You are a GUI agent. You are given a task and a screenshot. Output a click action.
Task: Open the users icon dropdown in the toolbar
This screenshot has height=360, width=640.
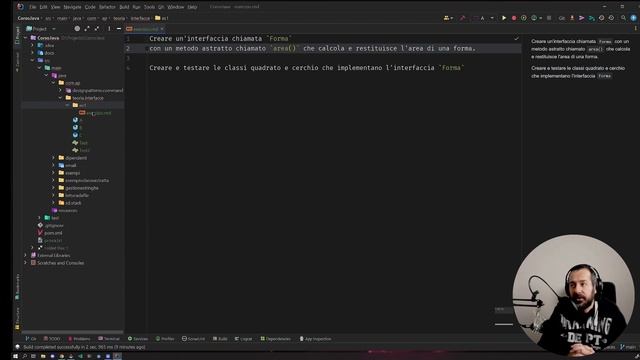click(x=448, y=18)
